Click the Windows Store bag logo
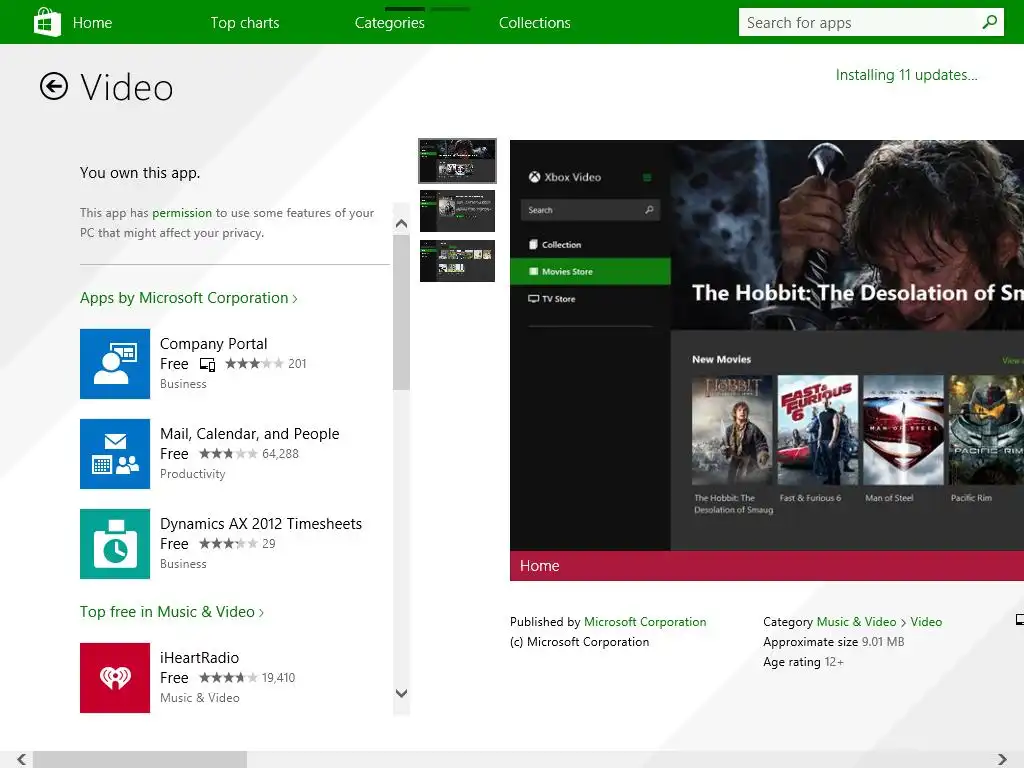Image resolution: width=1024 pixels, height=768 pixels. (47, 22)
